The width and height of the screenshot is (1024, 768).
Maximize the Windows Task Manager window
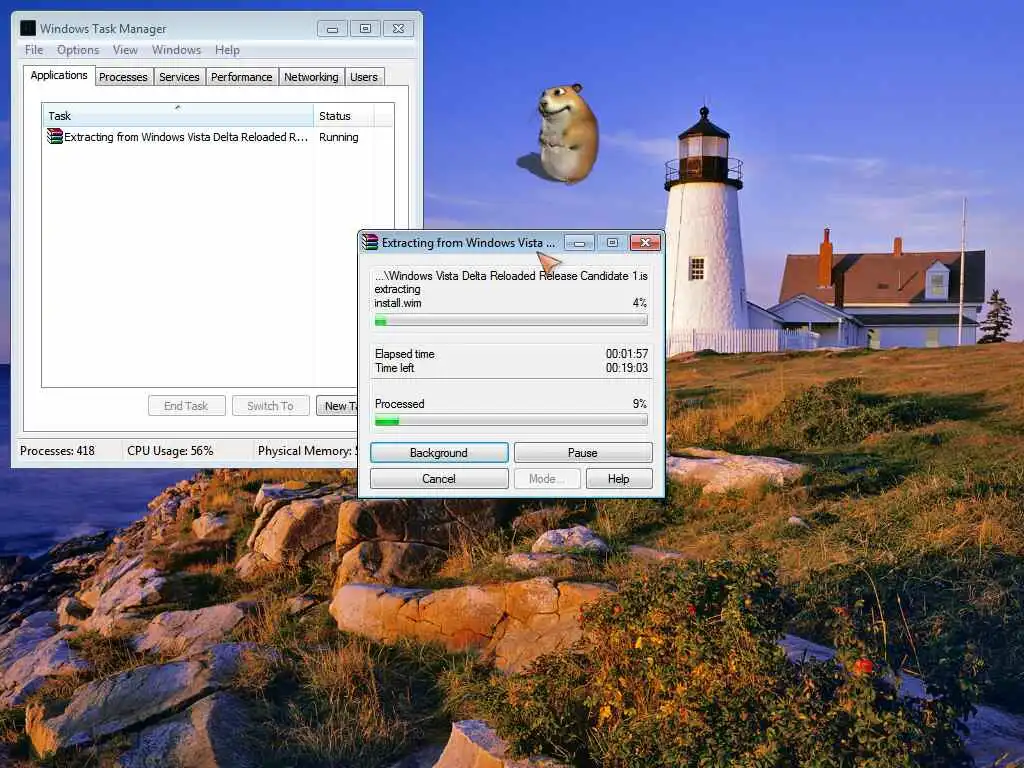[365, 29]
